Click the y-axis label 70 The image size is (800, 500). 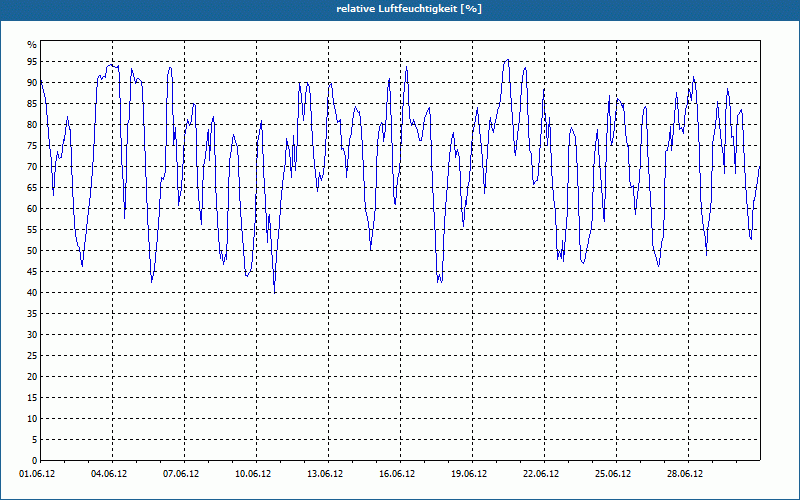point(32,167)
